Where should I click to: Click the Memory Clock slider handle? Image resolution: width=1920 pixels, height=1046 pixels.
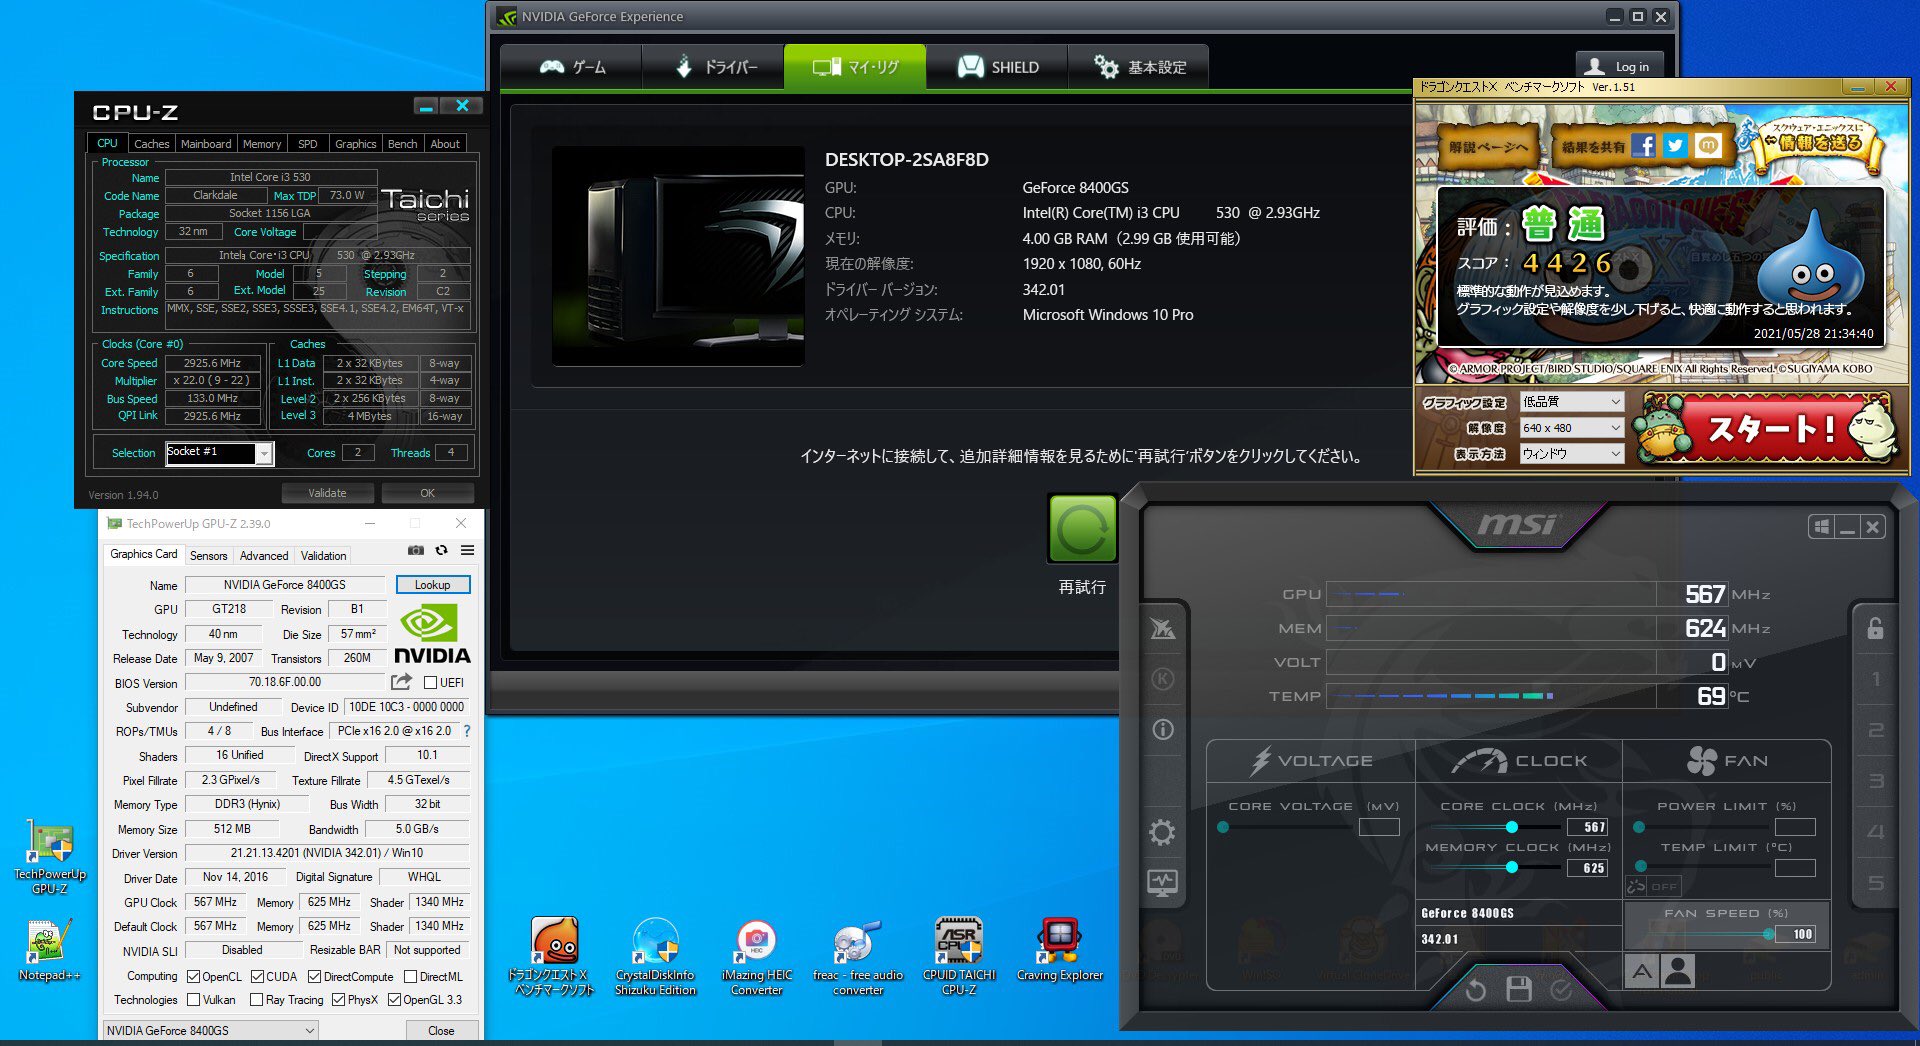pos(1512,867)
